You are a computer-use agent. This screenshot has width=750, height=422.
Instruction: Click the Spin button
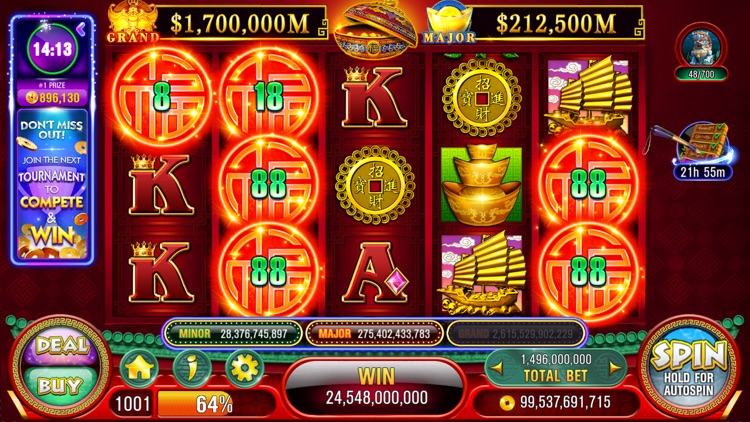(x=689, y=367)
